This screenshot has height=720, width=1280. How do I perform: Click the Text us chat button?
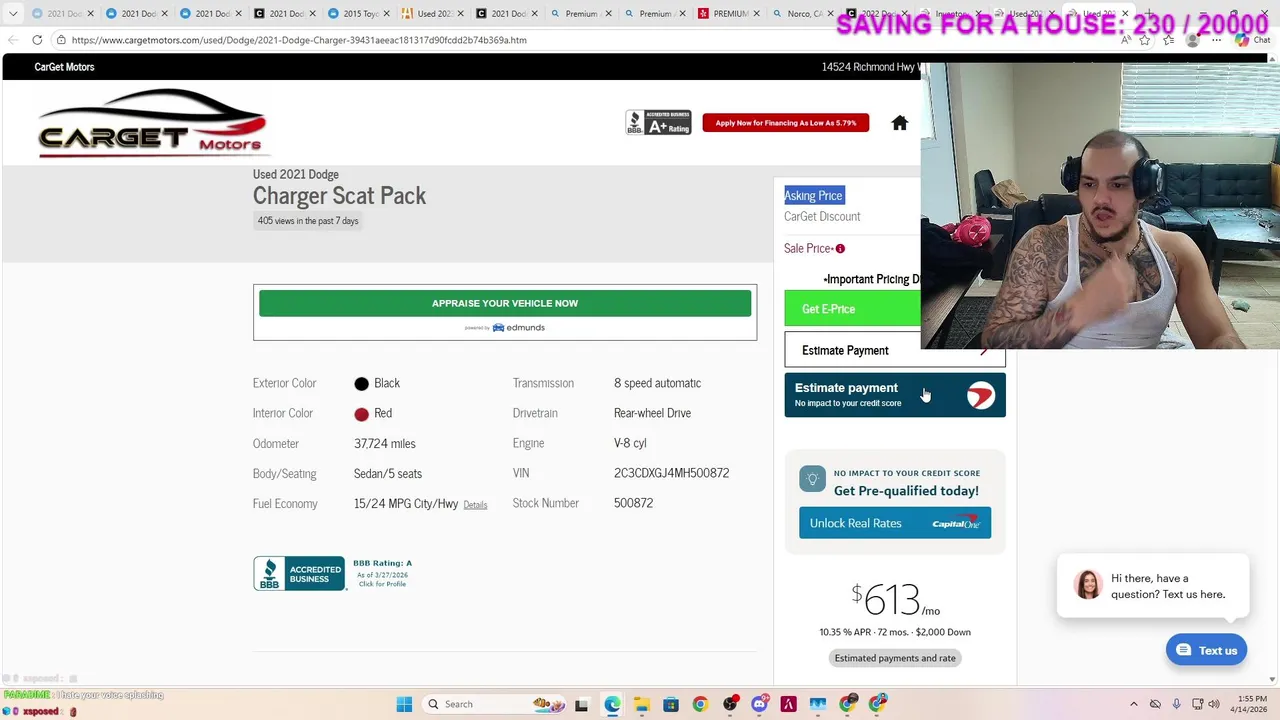click(1206, 650)
